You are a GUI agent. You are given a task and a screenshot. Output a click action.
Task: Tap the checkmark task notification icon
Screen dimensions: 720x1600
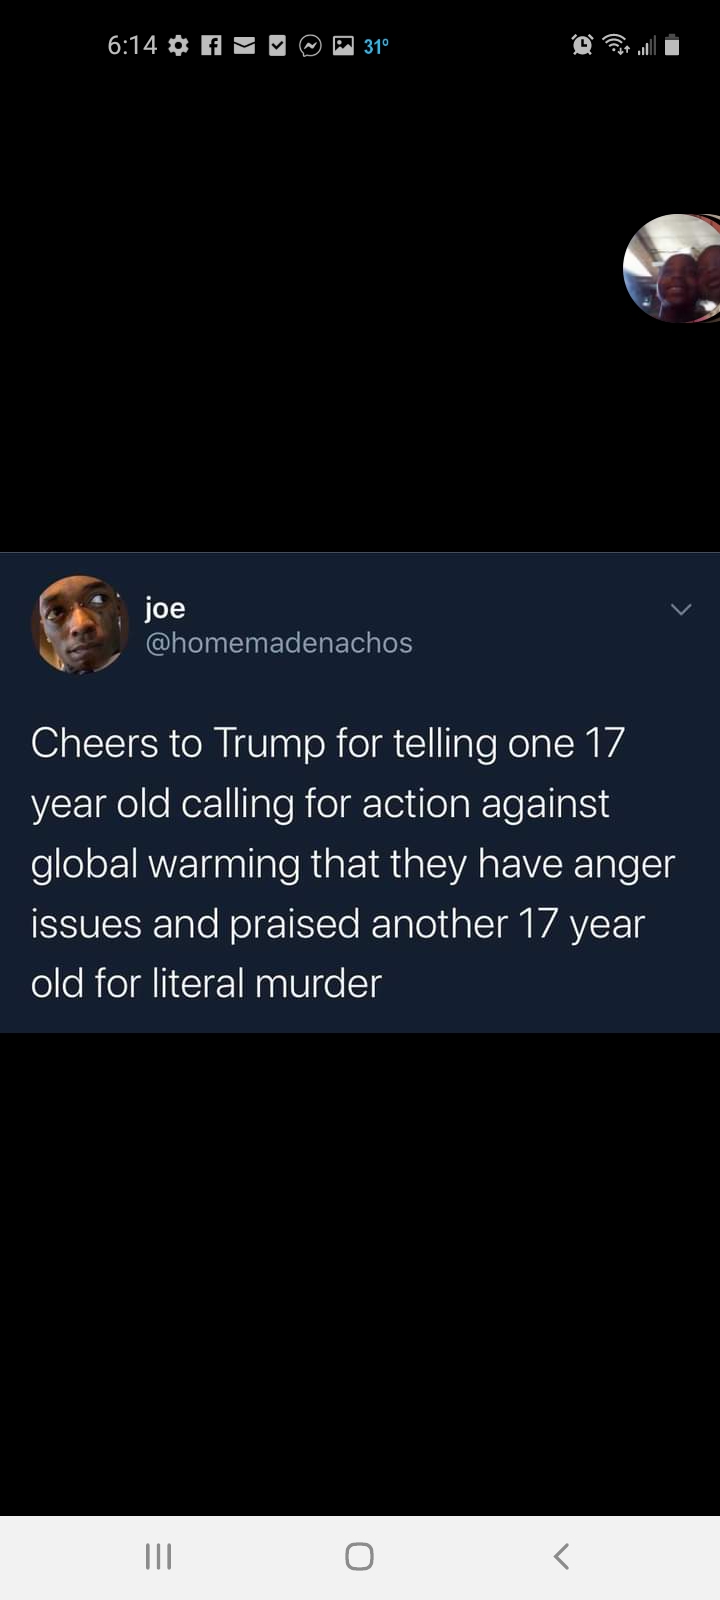(x=278, y=45)
